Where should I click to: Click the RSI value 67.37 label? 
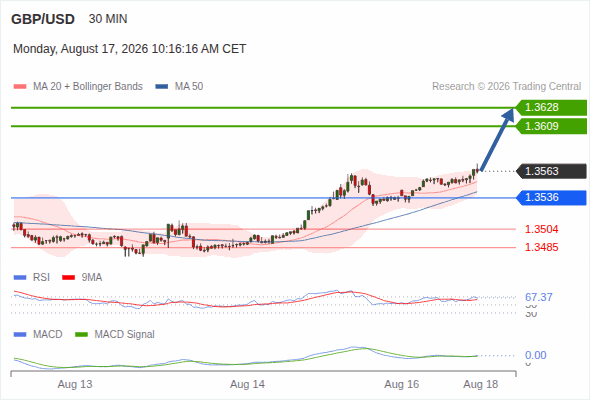pyautogui.click(x=539, y=297)
